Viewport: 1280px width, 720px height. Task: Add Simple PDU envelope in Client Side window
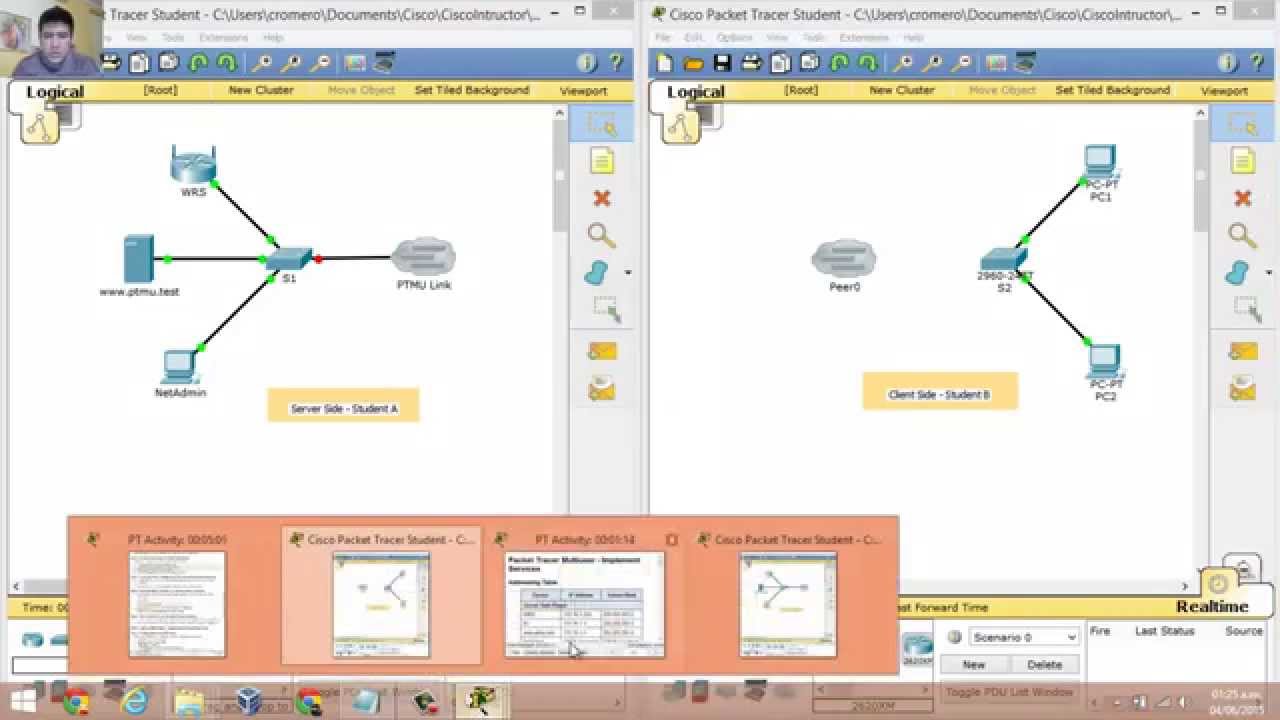1243,351
